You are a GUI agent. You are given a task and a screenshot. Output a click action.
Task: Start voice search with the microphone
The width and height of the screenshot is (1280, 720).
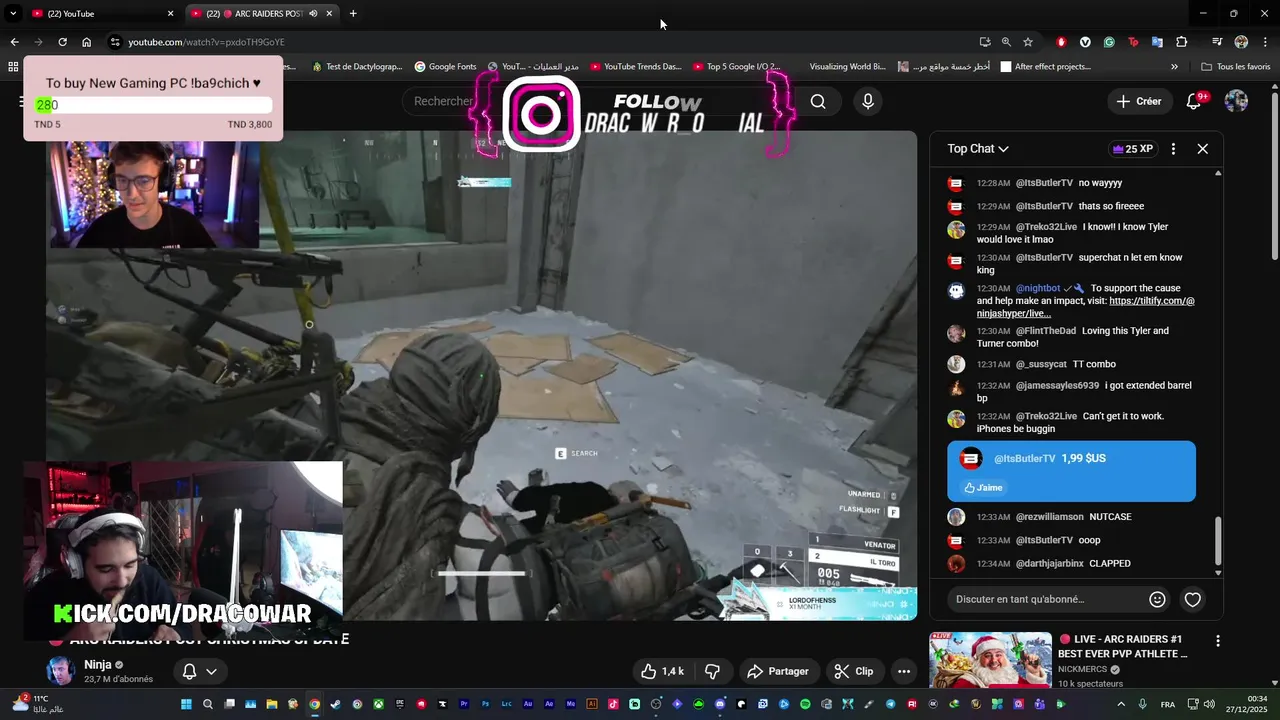click(868, 101)
